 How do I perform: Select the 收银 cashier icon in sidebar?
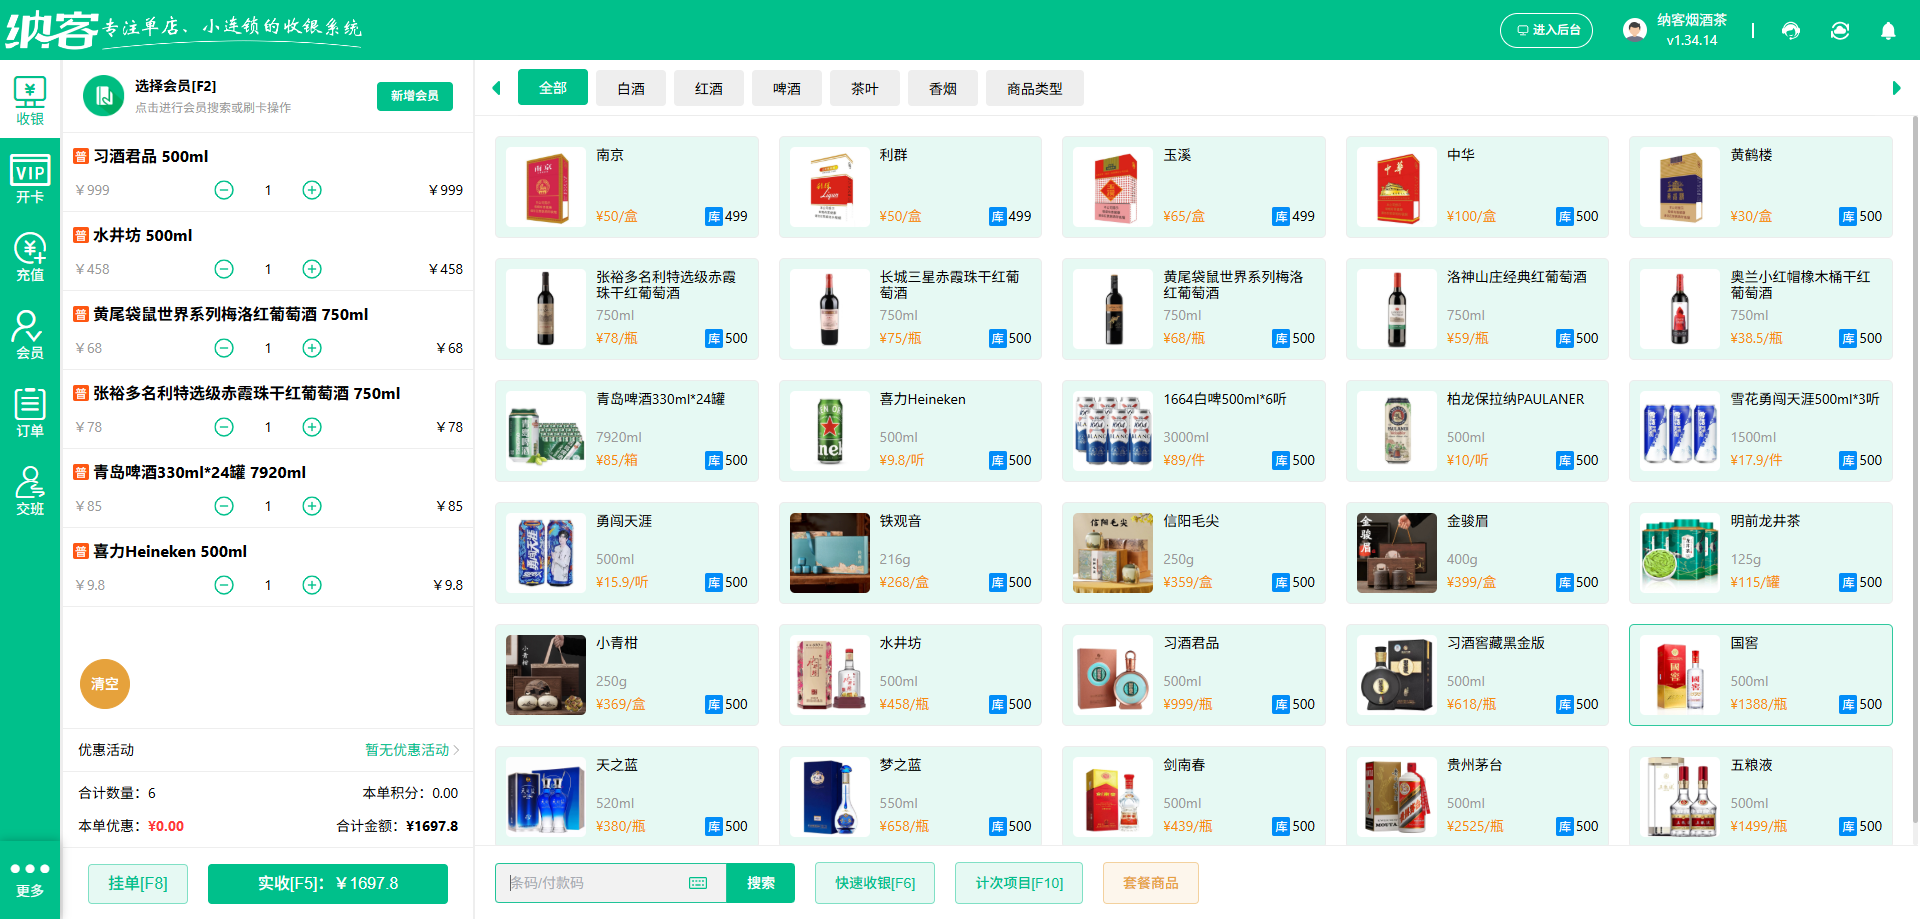tap(30, 99)
